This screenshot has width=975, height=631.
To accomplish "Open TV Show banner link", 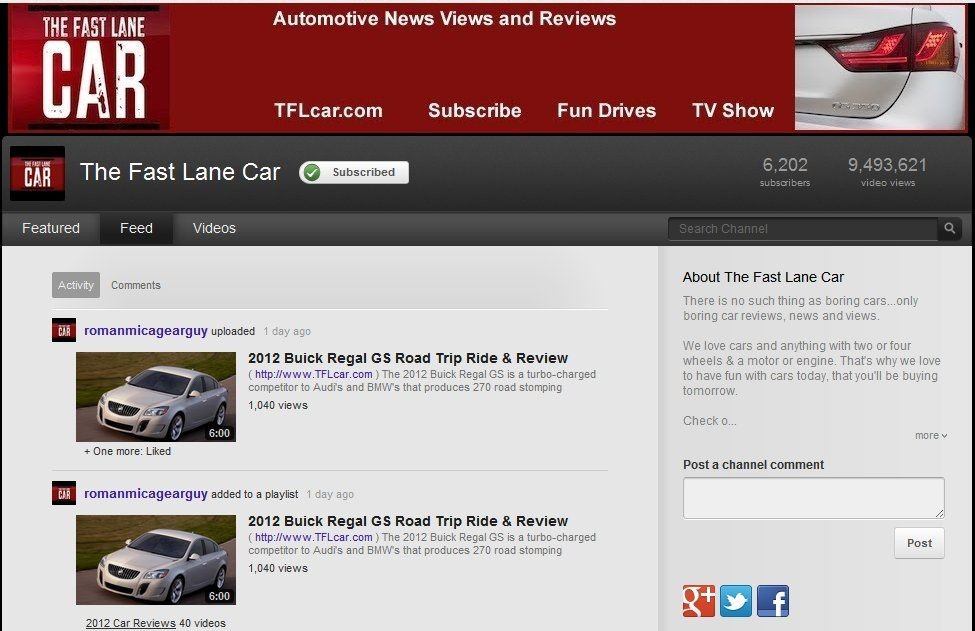I will [733, 111].
